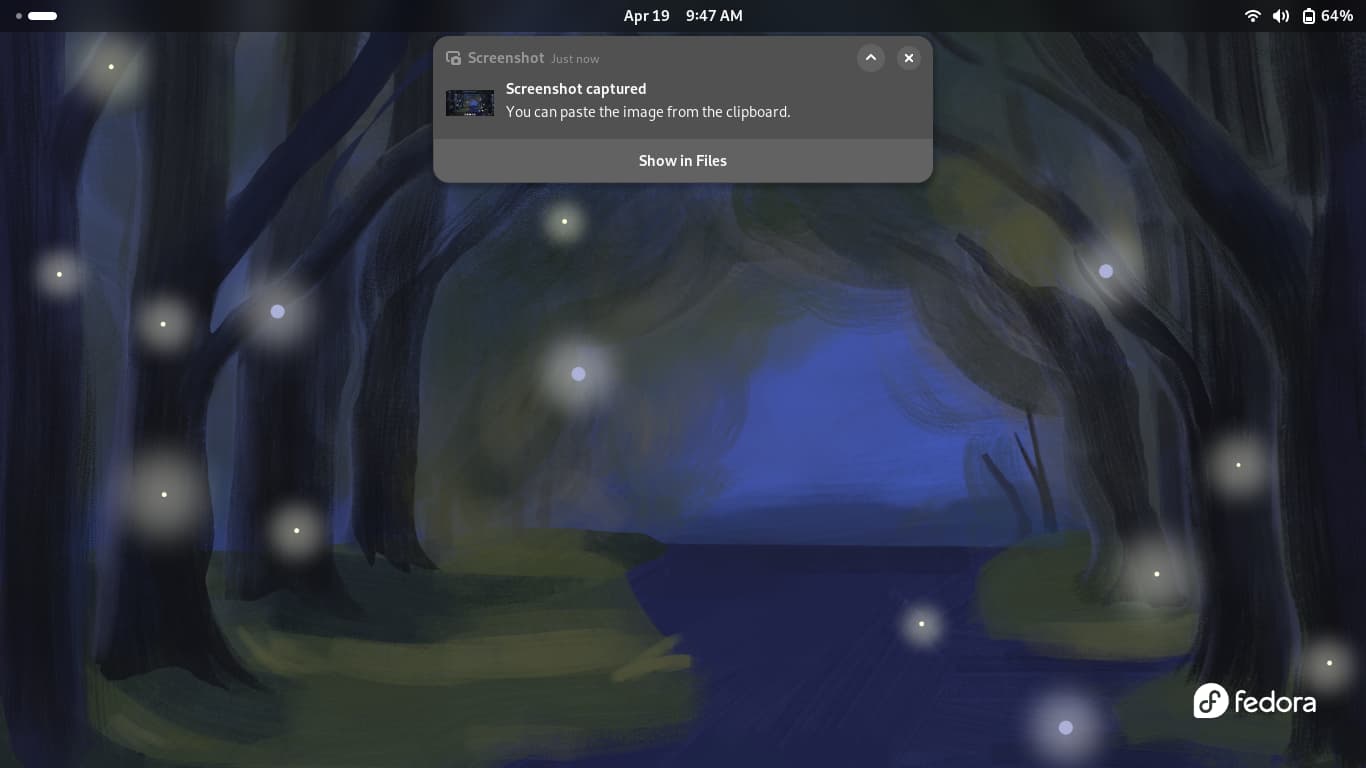The width and height of the screenshot is (1366, 768).
Task: Open calendar from date and time
Action: [683, 16]
